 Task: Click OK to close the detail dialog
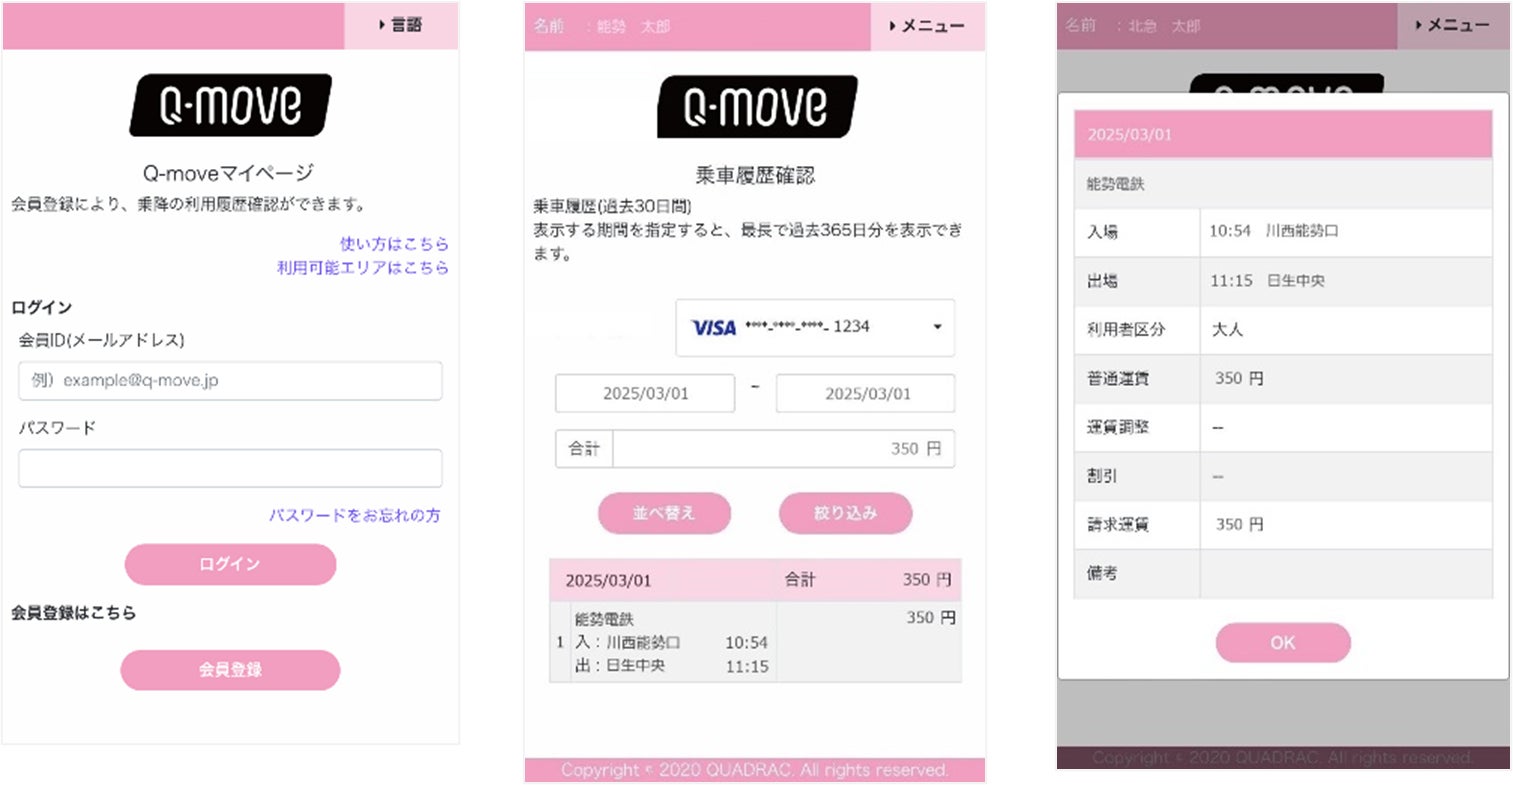pyautogui.click(x=1283, y=643)
